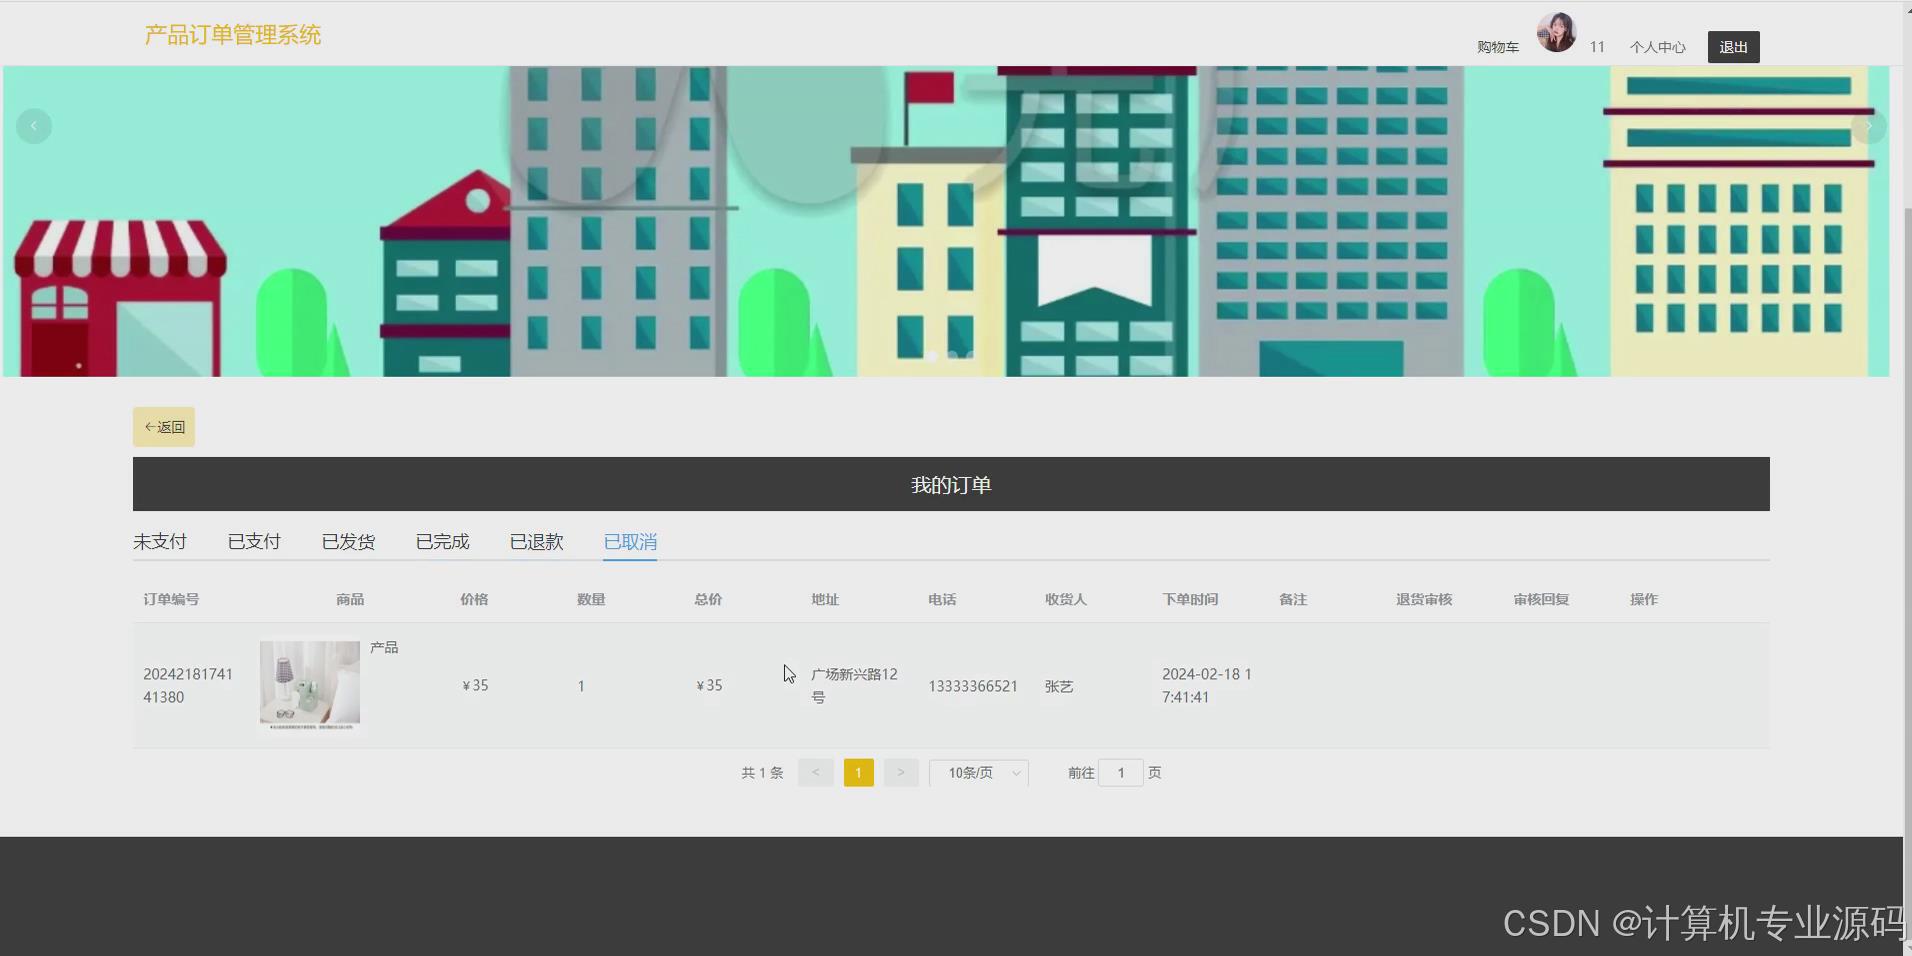Click the ←返回 back button

164,427
